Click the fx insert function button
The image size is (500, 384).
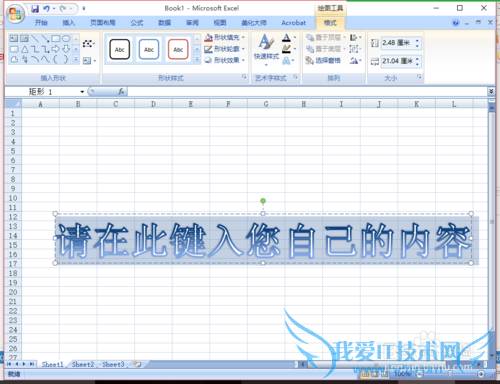tap(121, 91)
